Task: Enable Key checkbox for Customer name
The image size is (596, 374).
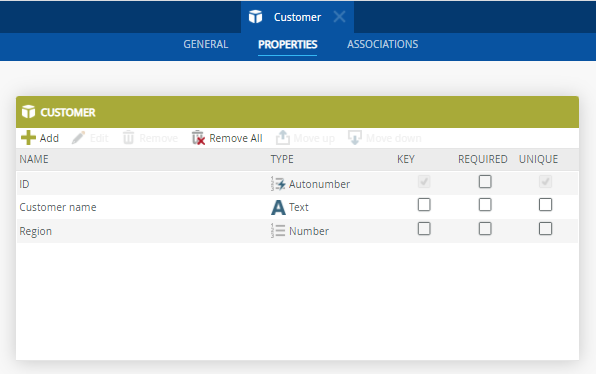Action: tap(424, 205)
